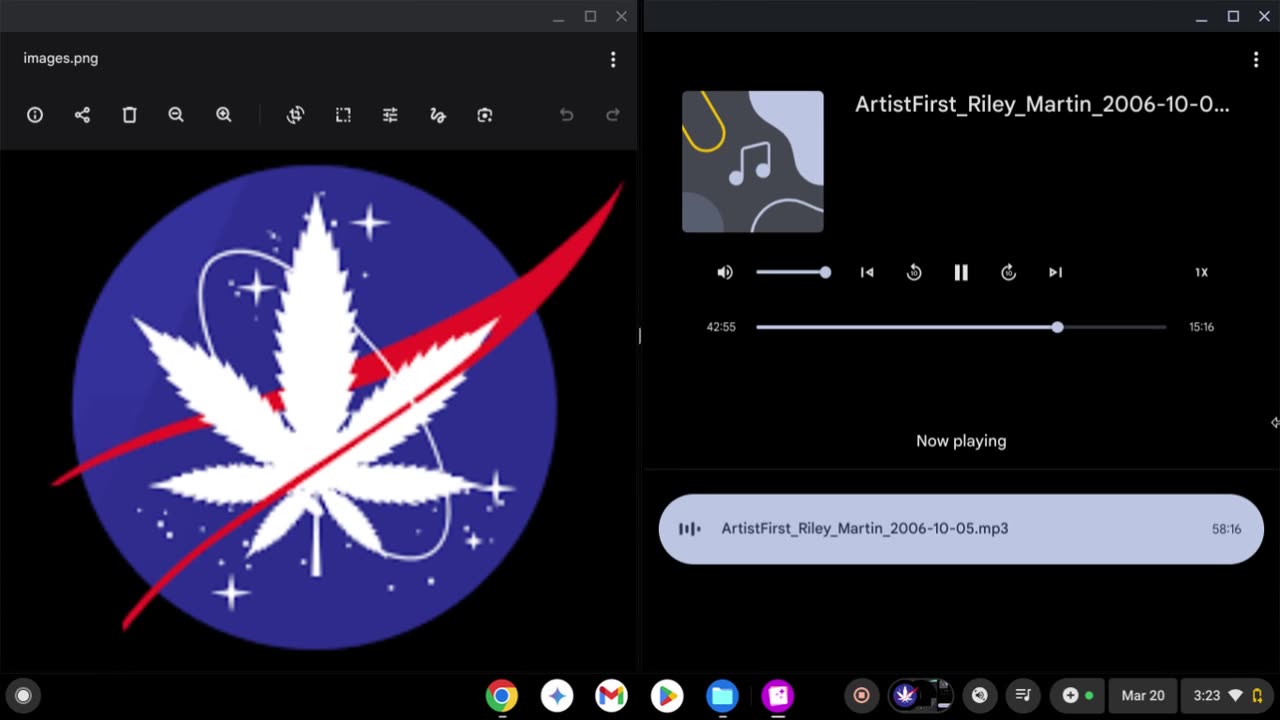Zoom out of the image
1280x720 pixels.
(176, 115)
